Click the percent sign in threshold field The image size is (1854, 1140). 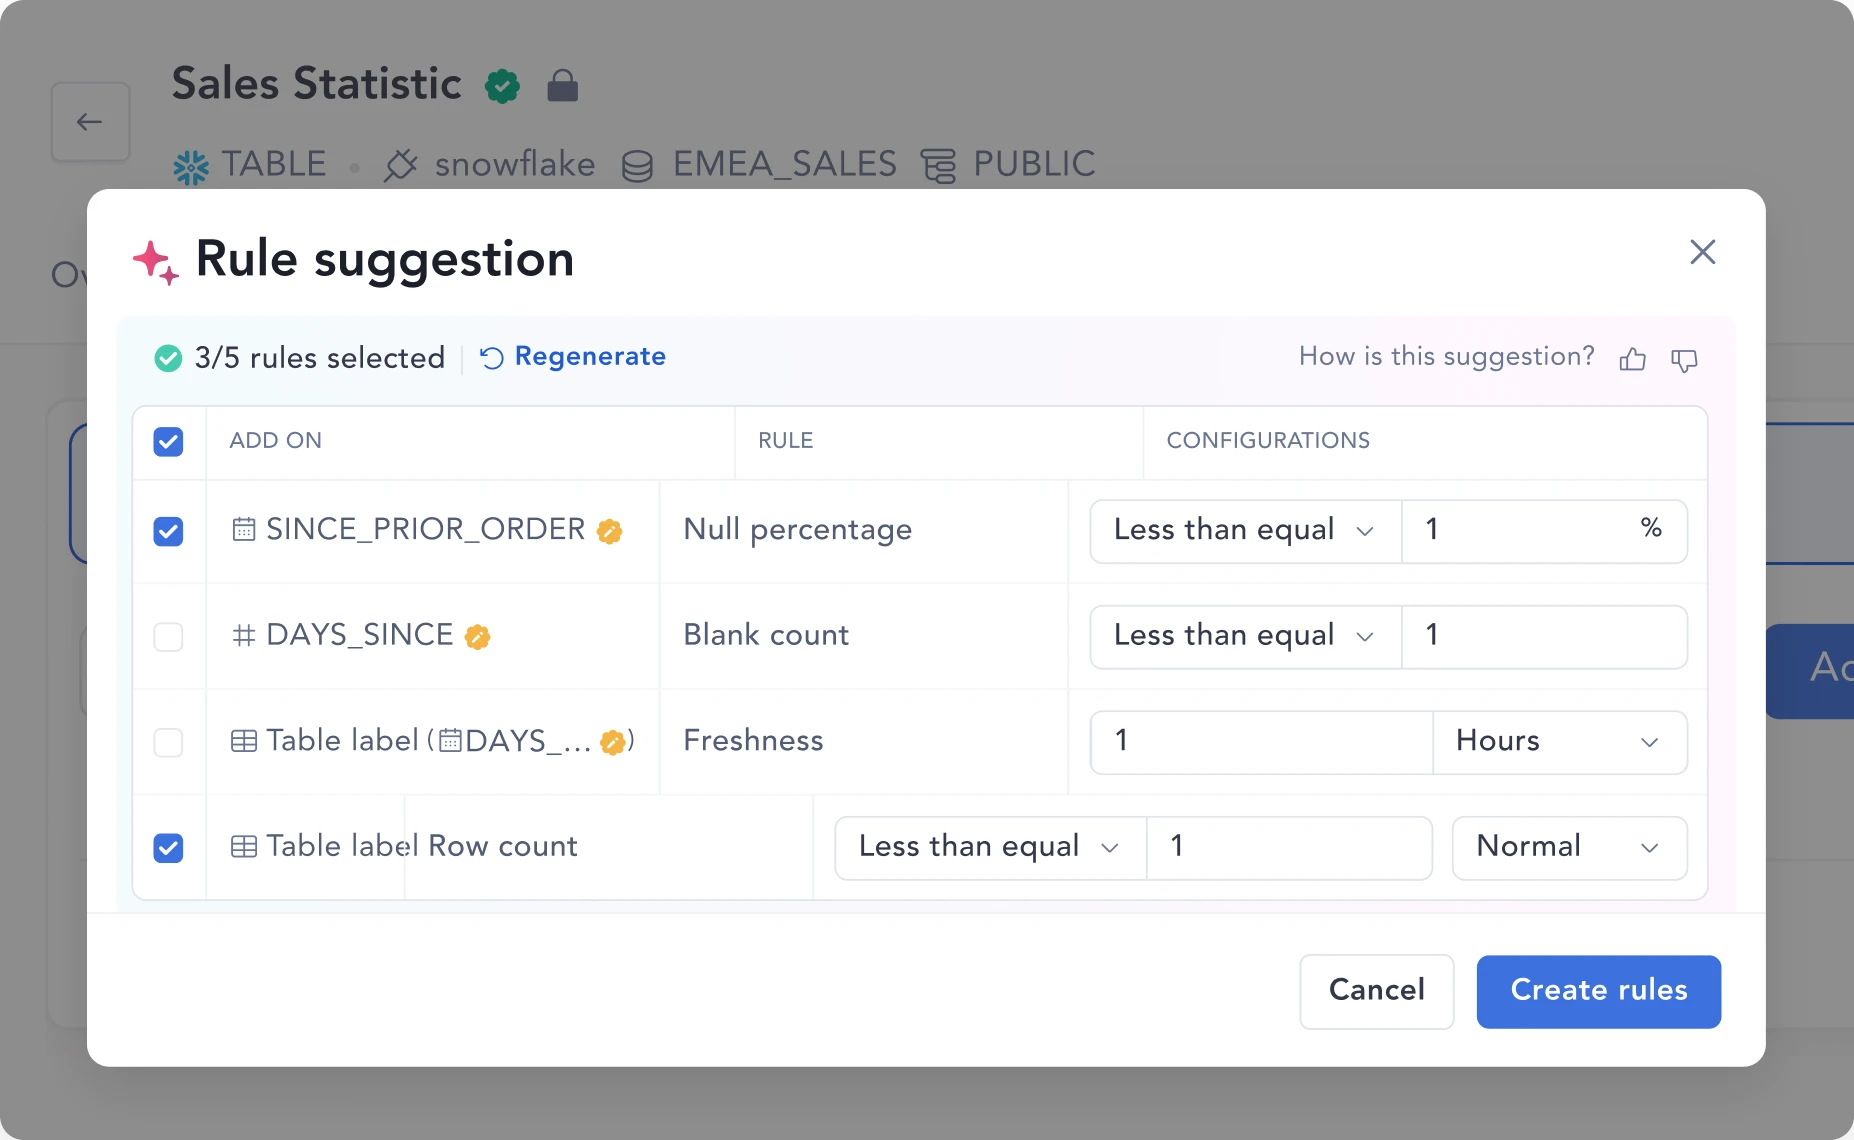coord(1651,528)
